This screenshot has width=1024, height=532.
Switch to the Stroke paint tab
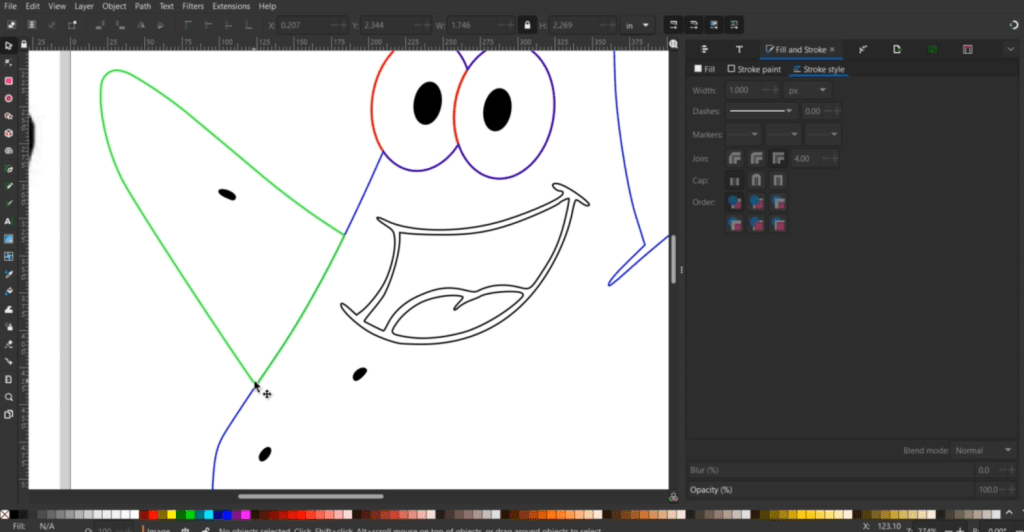pos(754,69)
